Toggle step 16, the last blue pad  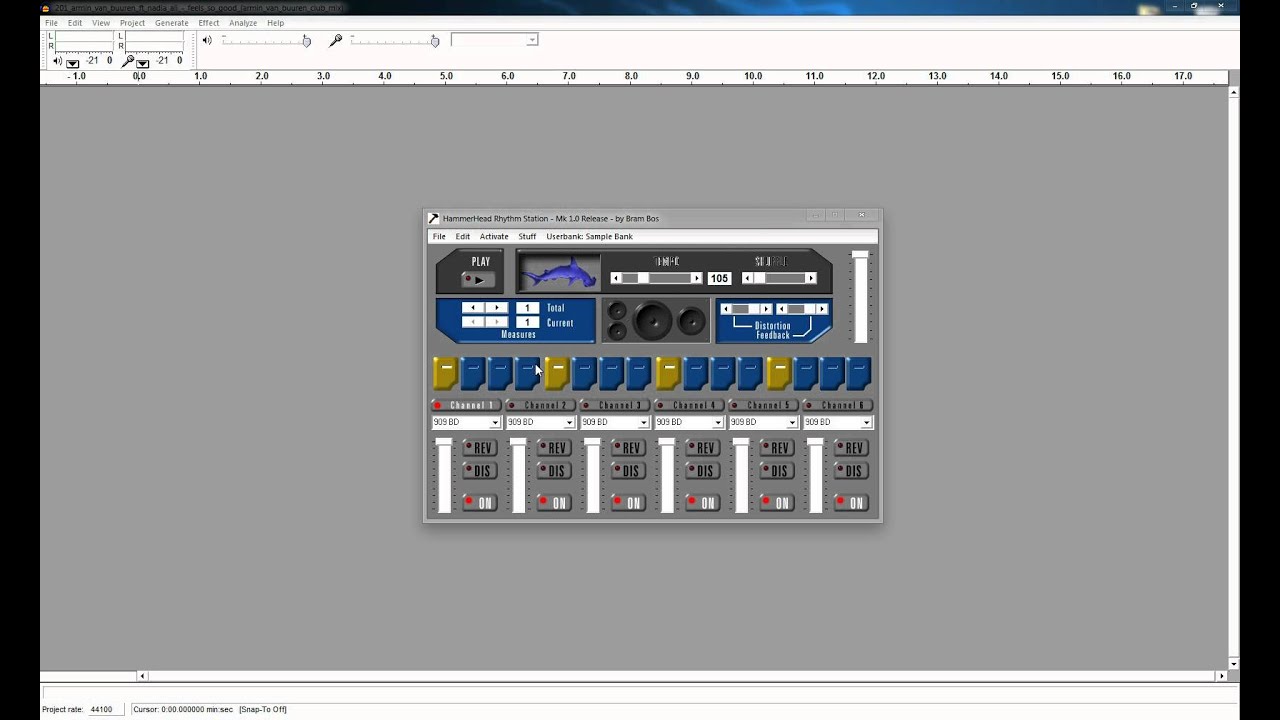pos(860,373)
